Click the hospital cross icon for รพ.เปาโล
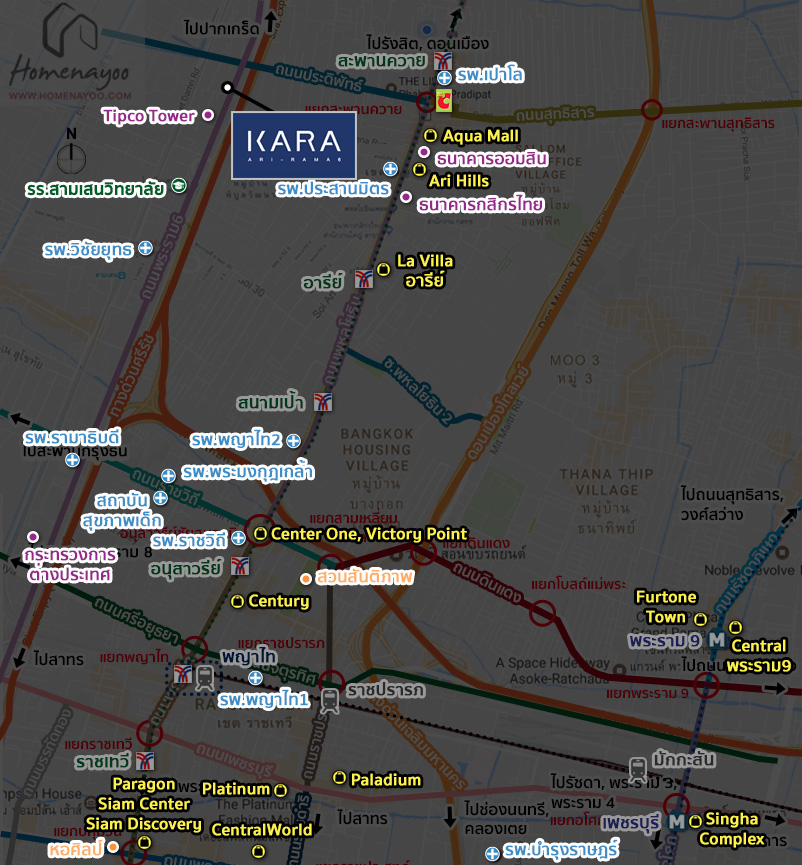802x865 pixels. pyautogui.click(x=444, y=76)
